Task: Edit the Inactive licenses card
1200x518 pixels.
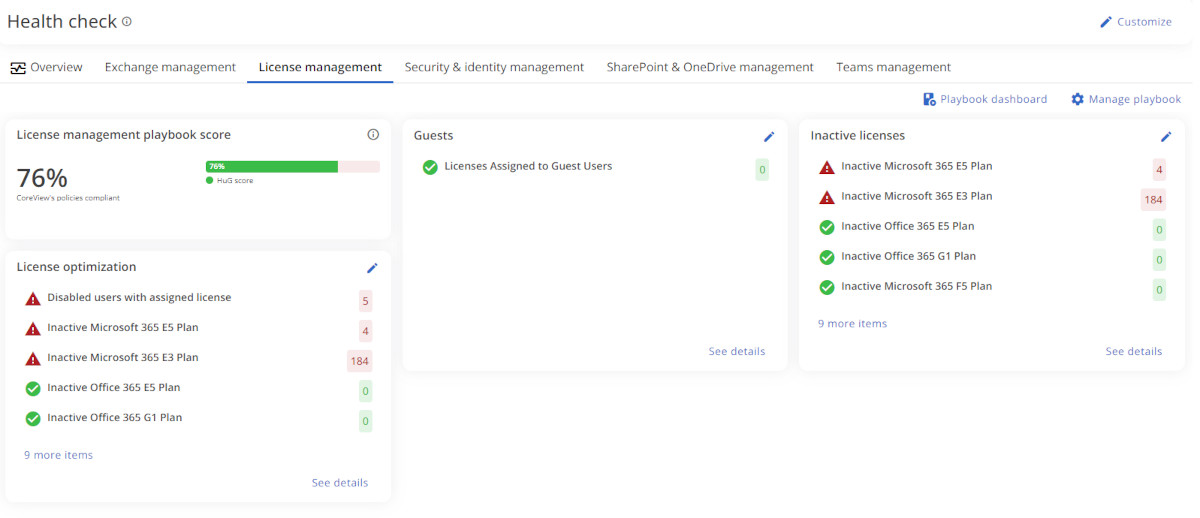Action: pyautogui.click(x=1166, y=136)
